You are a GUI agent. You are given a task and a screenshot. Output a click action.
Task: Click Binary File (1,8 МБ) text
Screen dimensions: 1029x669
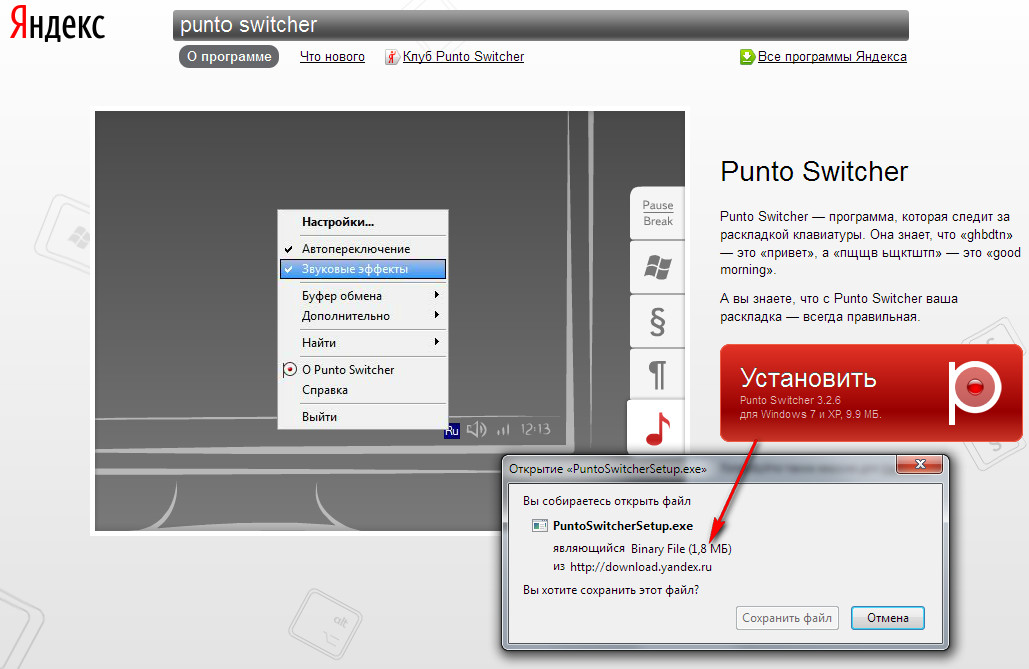click(x=681, y=549)
